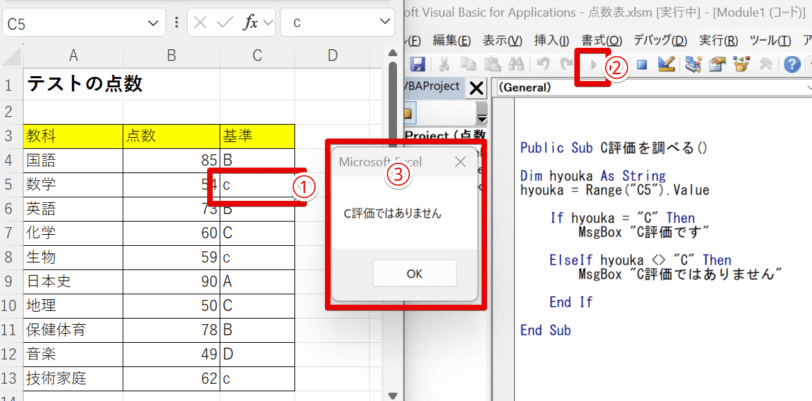Open the 実行(R) menu
Image resolution: width=812 pixels, height=401 pixels.
point(718,41)
